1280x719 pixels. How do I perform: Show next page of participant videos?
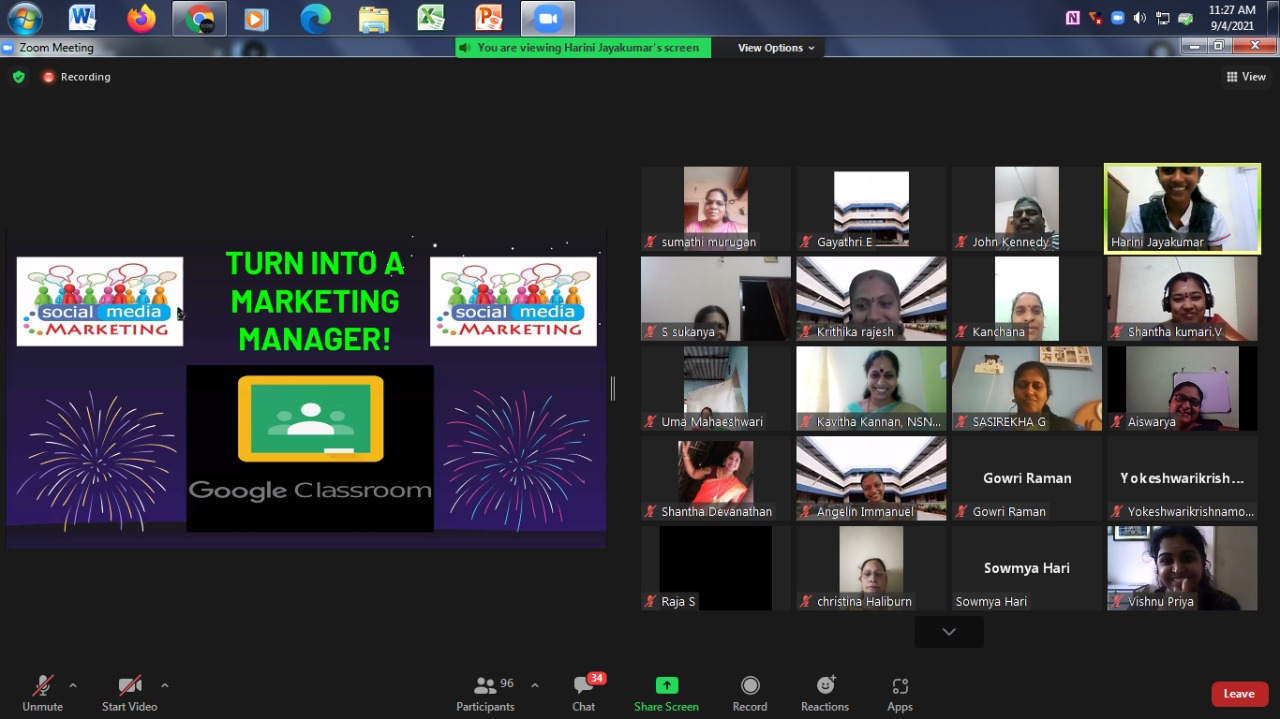click(949, 631)
